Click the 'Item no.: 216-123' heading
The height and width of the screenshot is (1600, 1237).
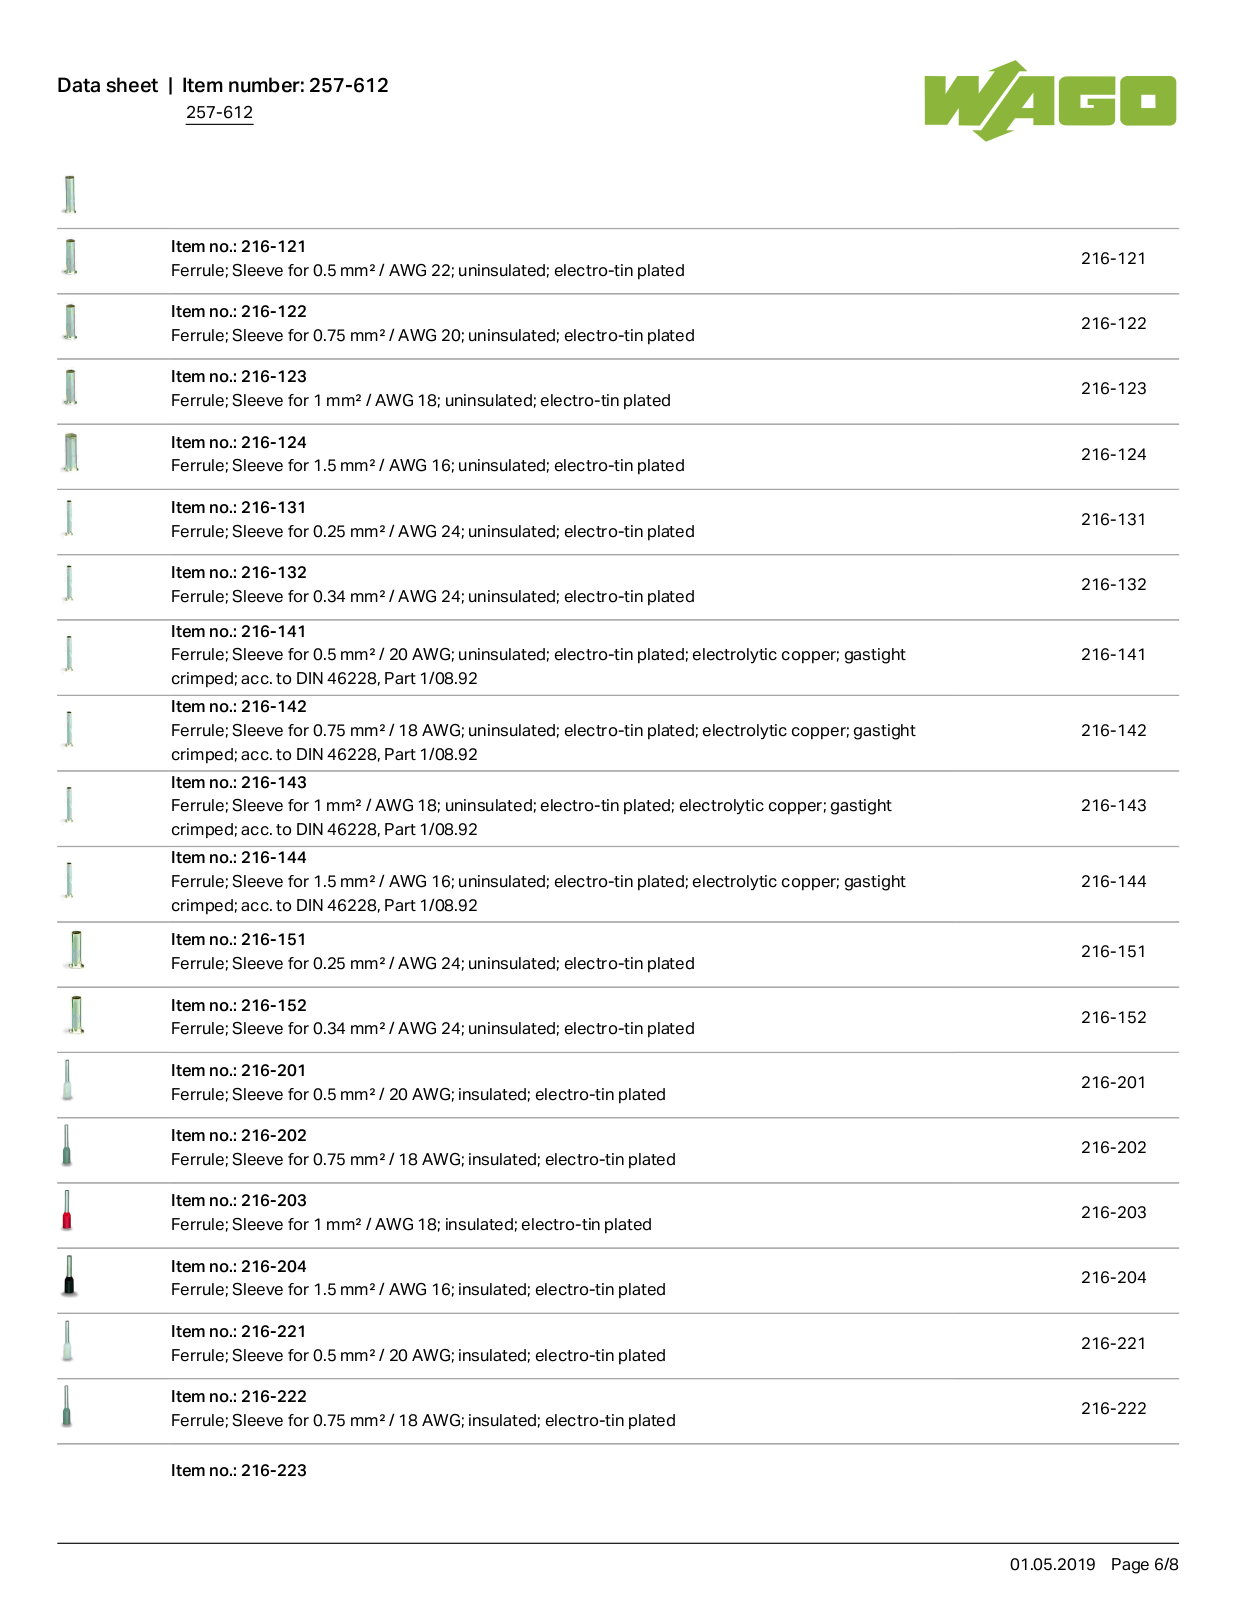click(x=239, y=376)
